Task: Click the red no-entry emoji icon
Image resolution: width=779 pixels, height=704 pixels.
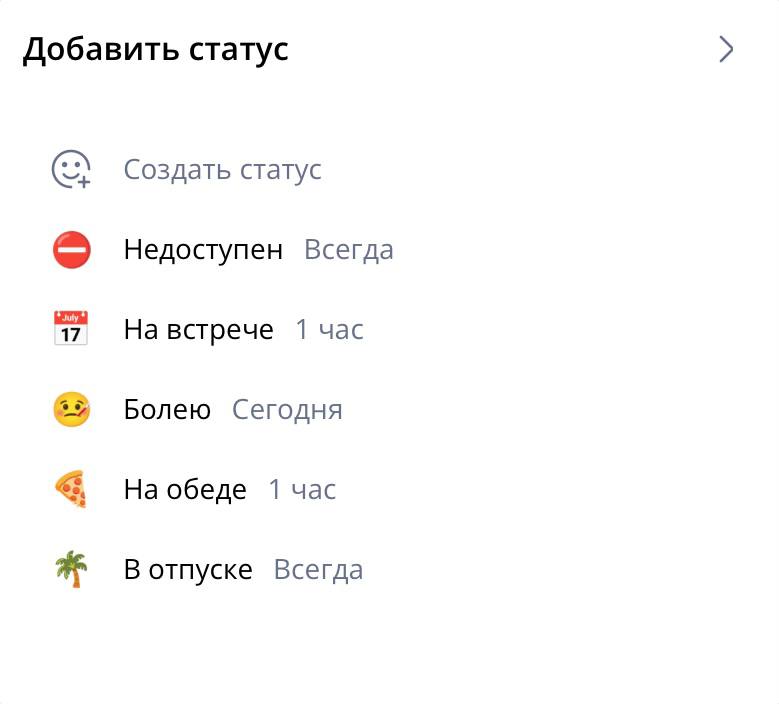Action: 71,250
